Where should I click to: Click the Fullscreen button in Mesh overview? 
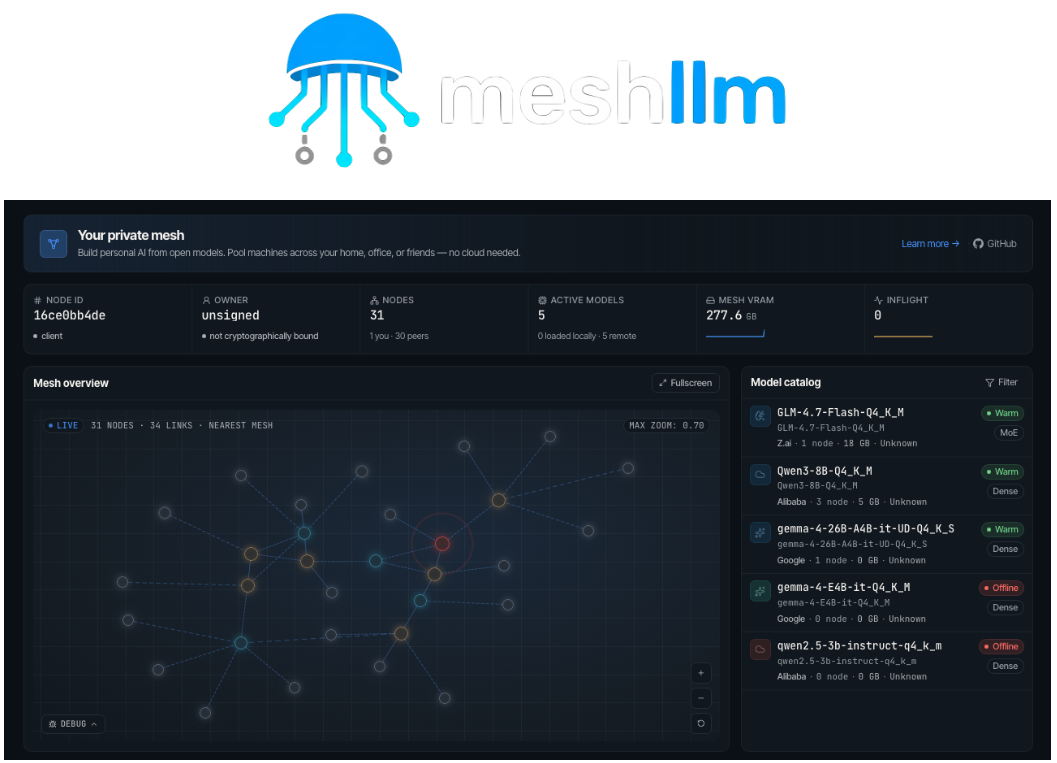pyautogui.click(x=686, y=383)
